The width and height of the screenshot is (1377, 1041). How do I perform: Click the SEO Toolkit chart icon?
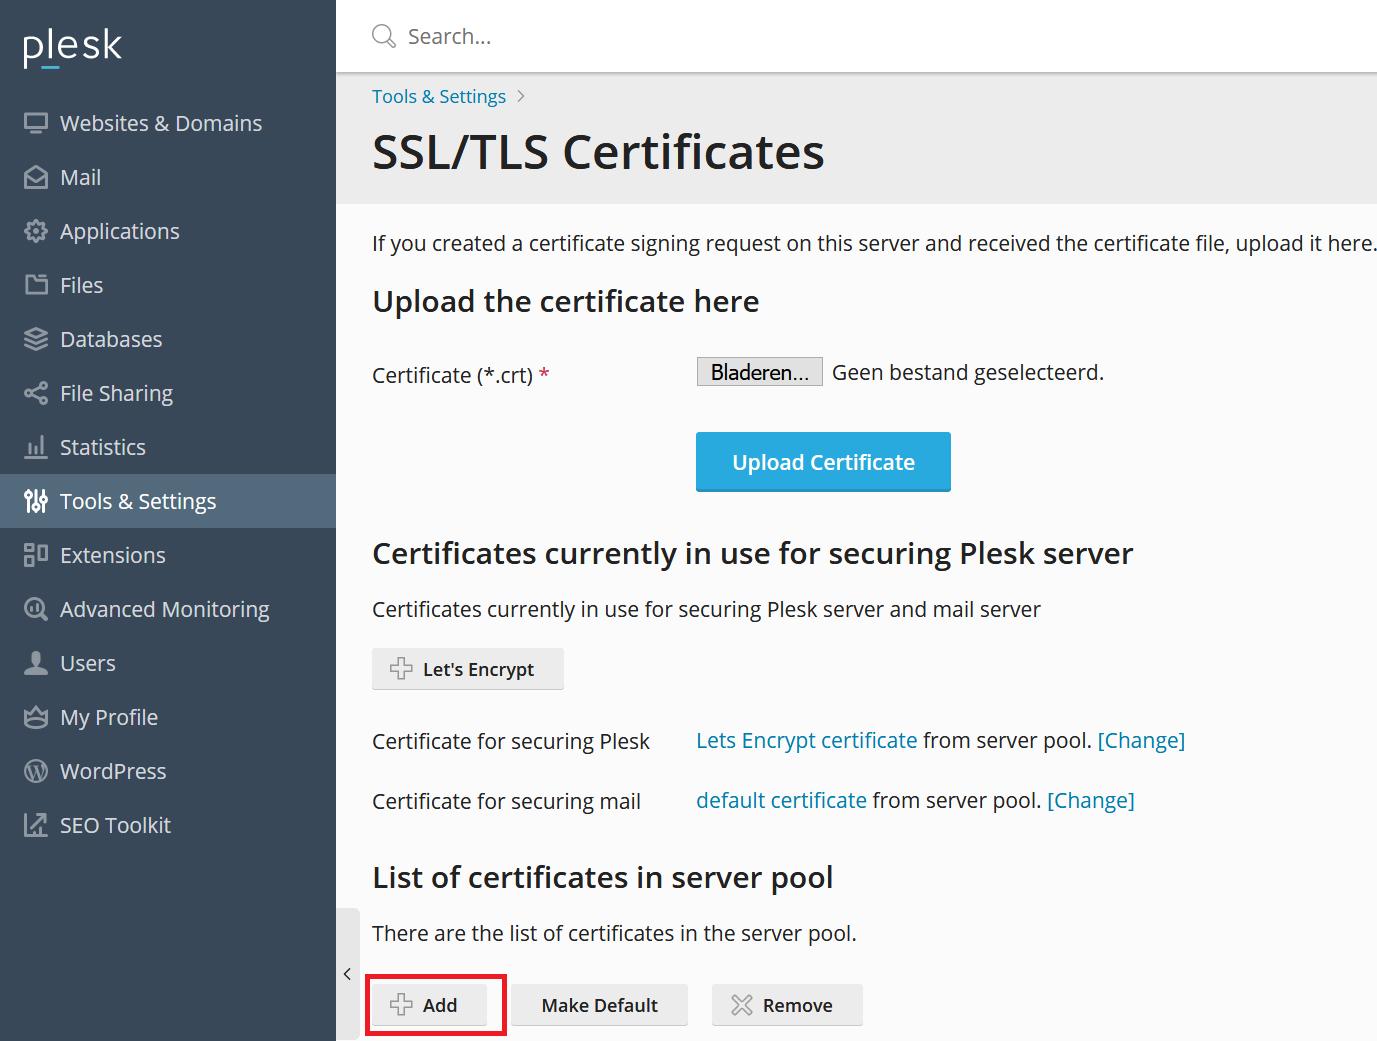[36, 825]
